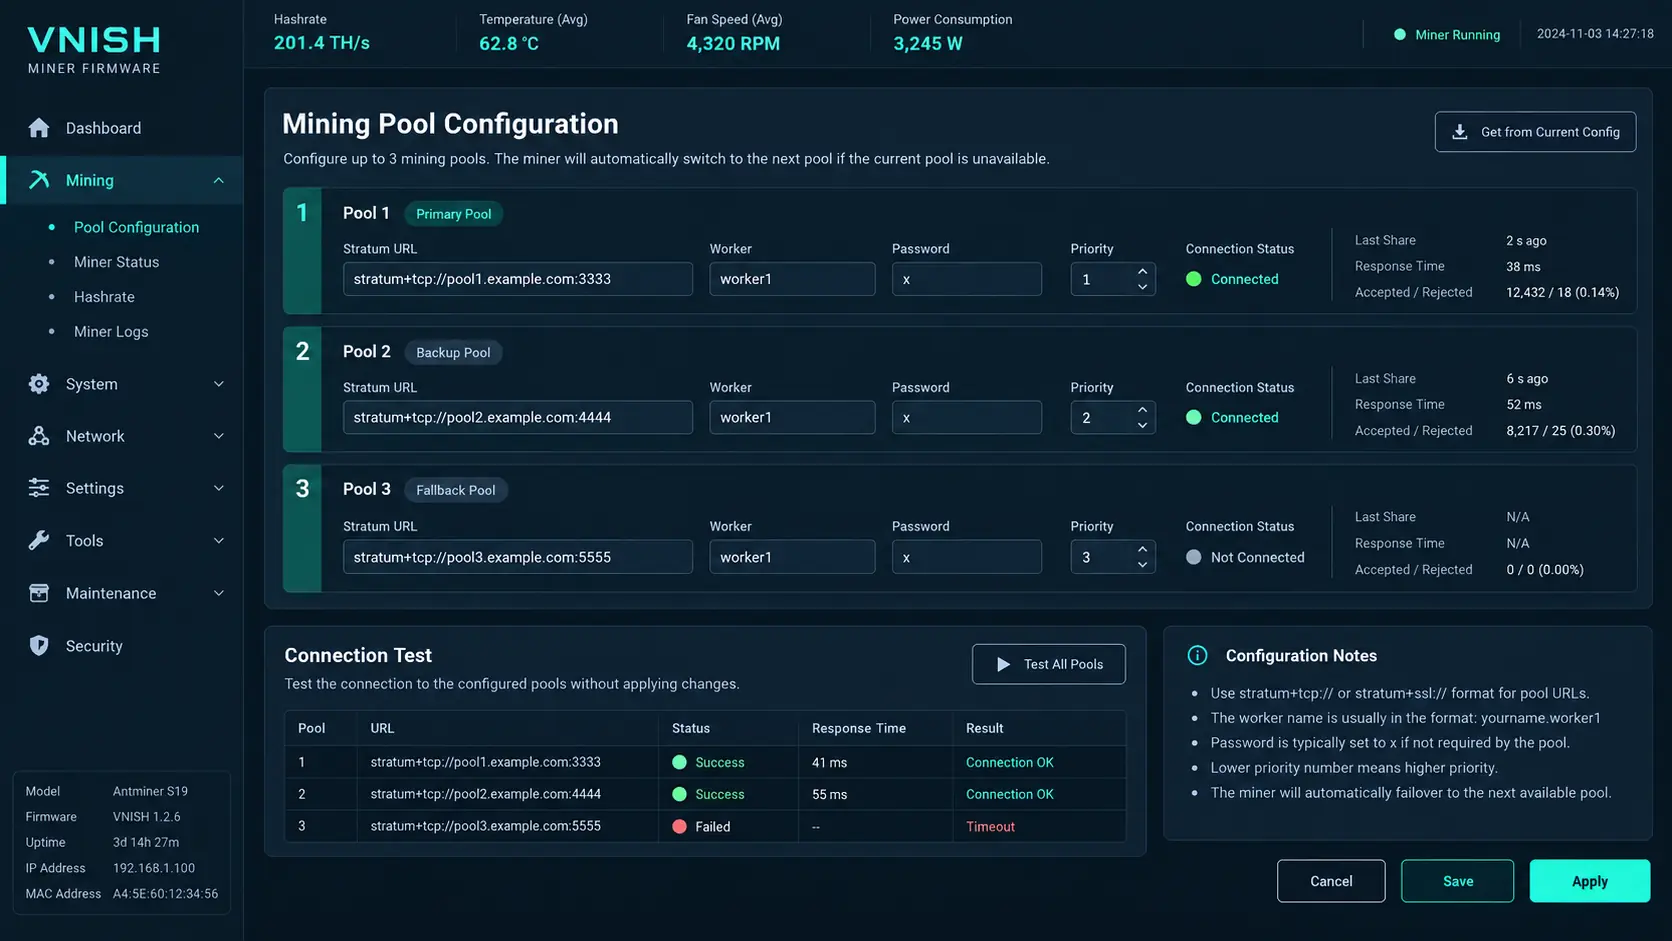Click the Save button
This screenshot has width=1672, height=941.
pyautogui.click(x=1457, y=881)
